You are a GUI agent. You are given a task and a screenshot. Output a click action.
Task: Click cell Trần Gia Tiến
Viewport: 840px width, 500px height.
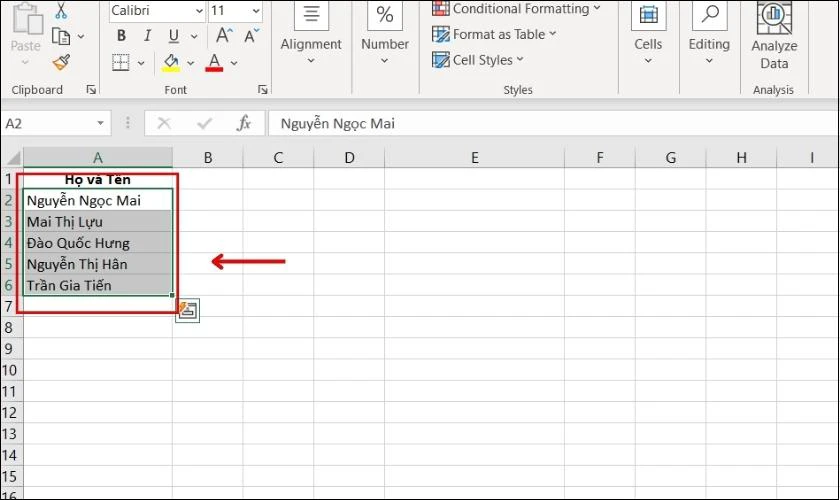click(98, 285)
